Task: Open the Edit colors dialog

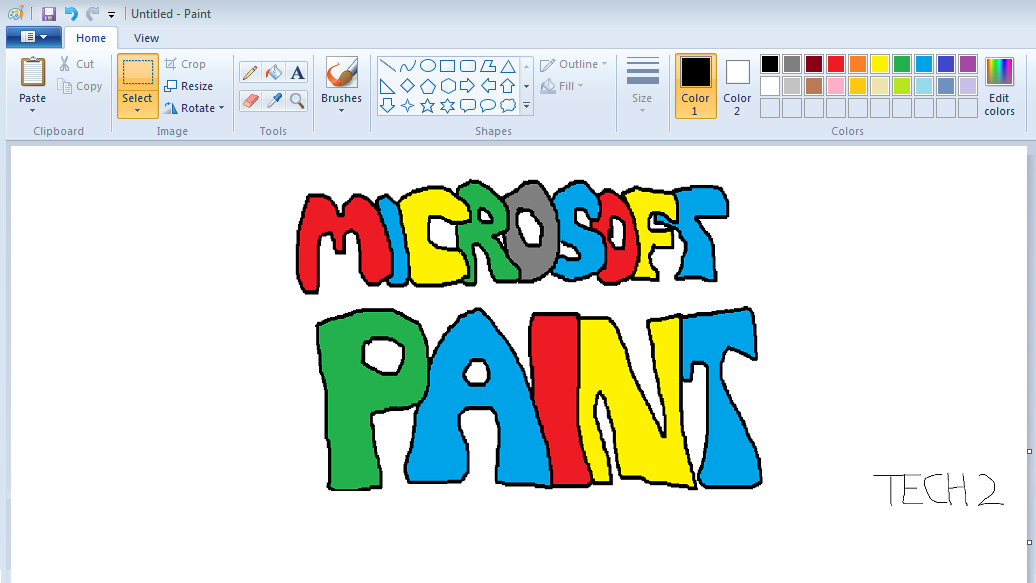Action: click(999, 87)
